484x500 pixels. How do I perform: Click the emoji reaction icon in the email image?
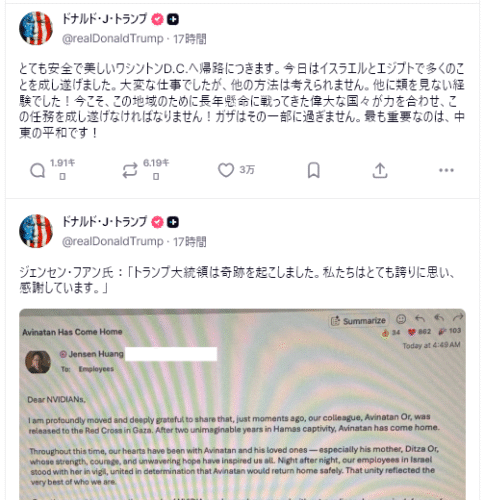click(401, 319)
